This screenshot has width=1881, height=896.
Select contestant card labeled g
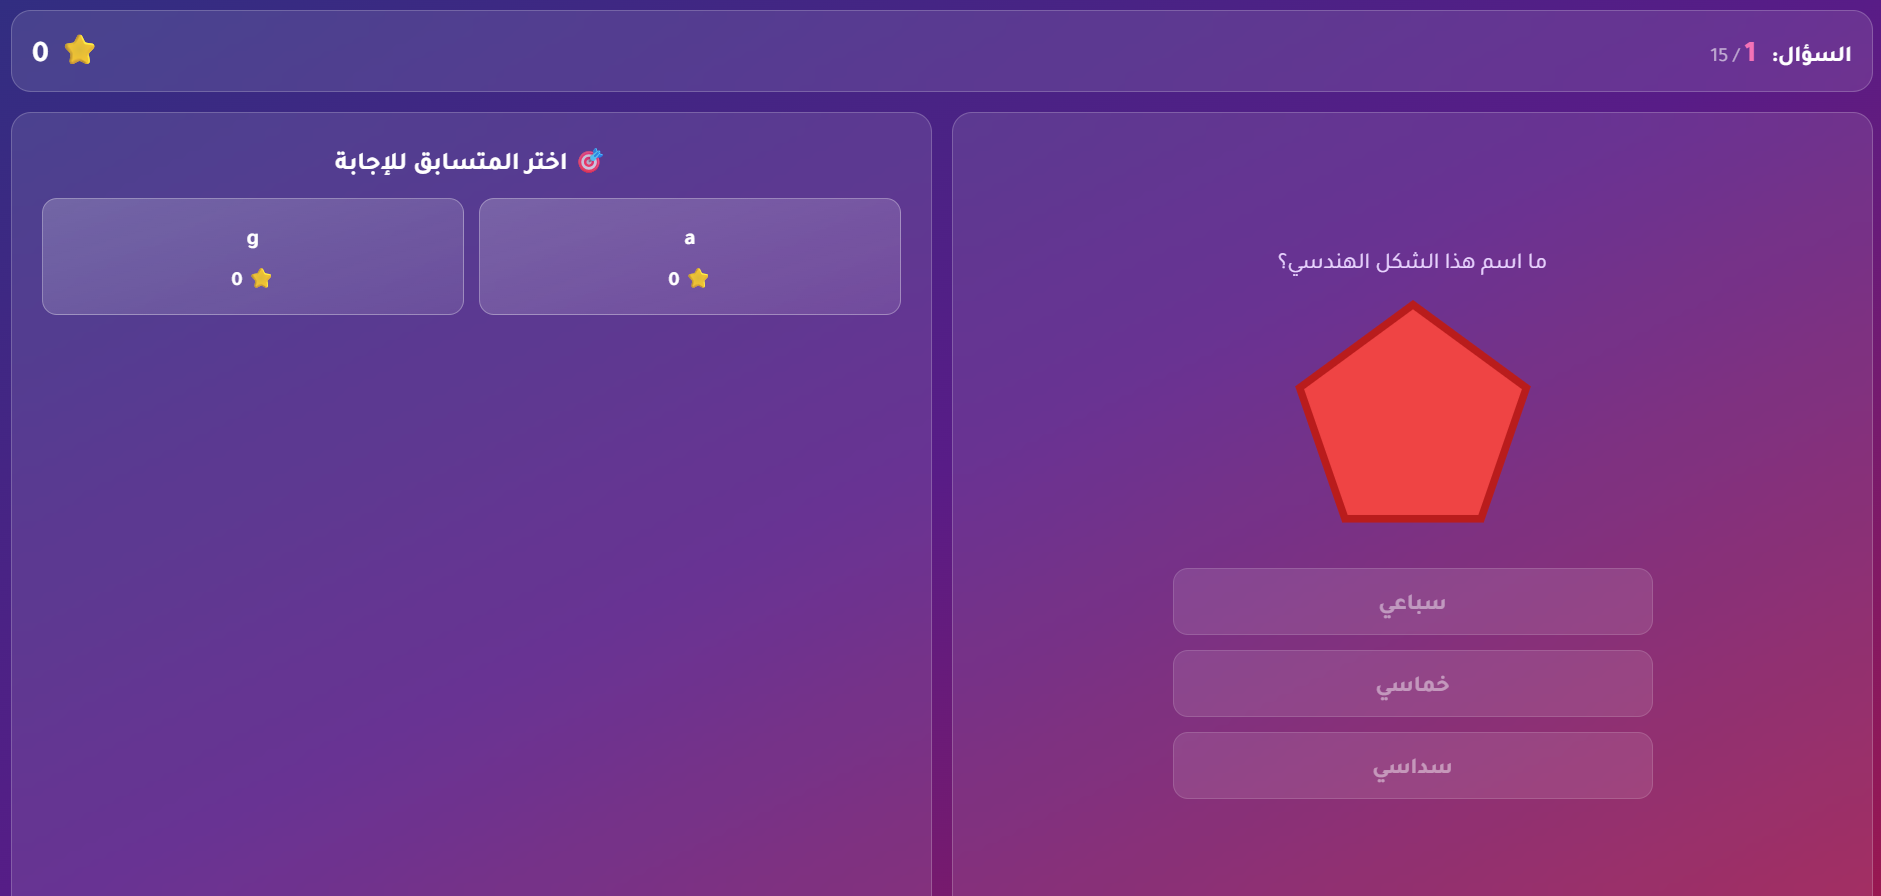[252, 256]
